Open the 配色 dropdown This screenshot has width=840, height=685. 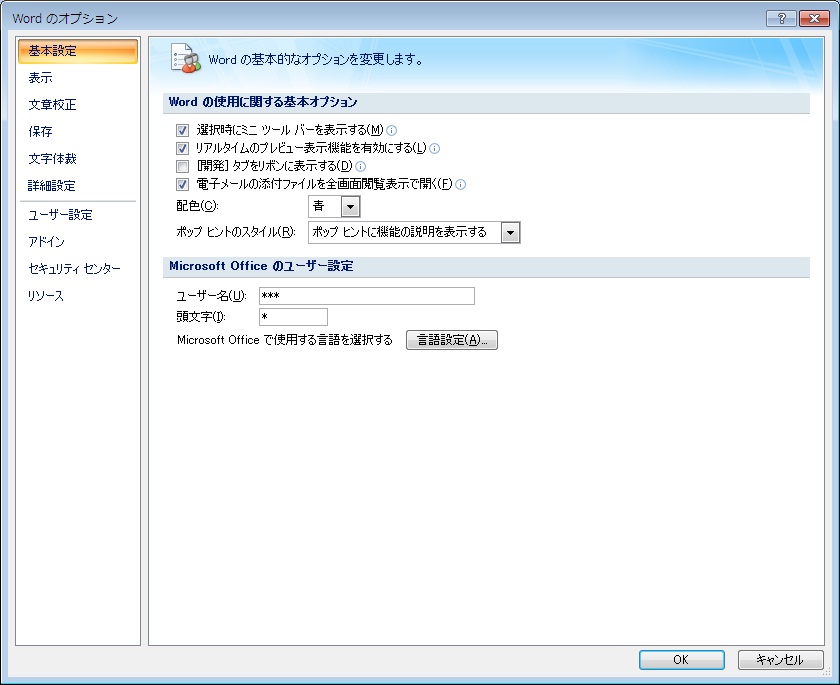pos(352,206)
